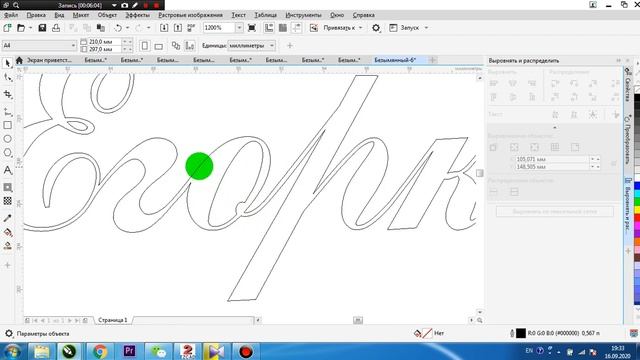Toggle the all-pages layout button
The height and width of the screenshot is (360, 640).
point(176,46)
